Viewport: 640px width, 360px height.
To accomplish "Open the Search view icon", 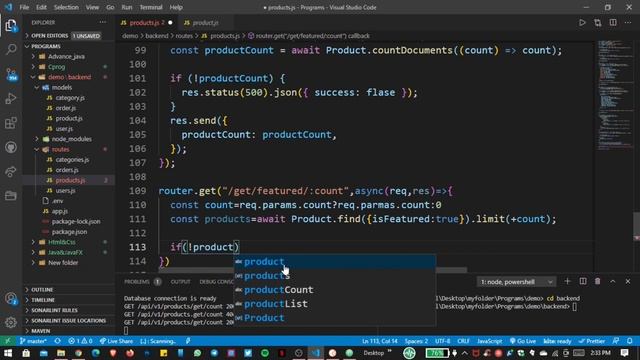I will [x=11, y=49].
